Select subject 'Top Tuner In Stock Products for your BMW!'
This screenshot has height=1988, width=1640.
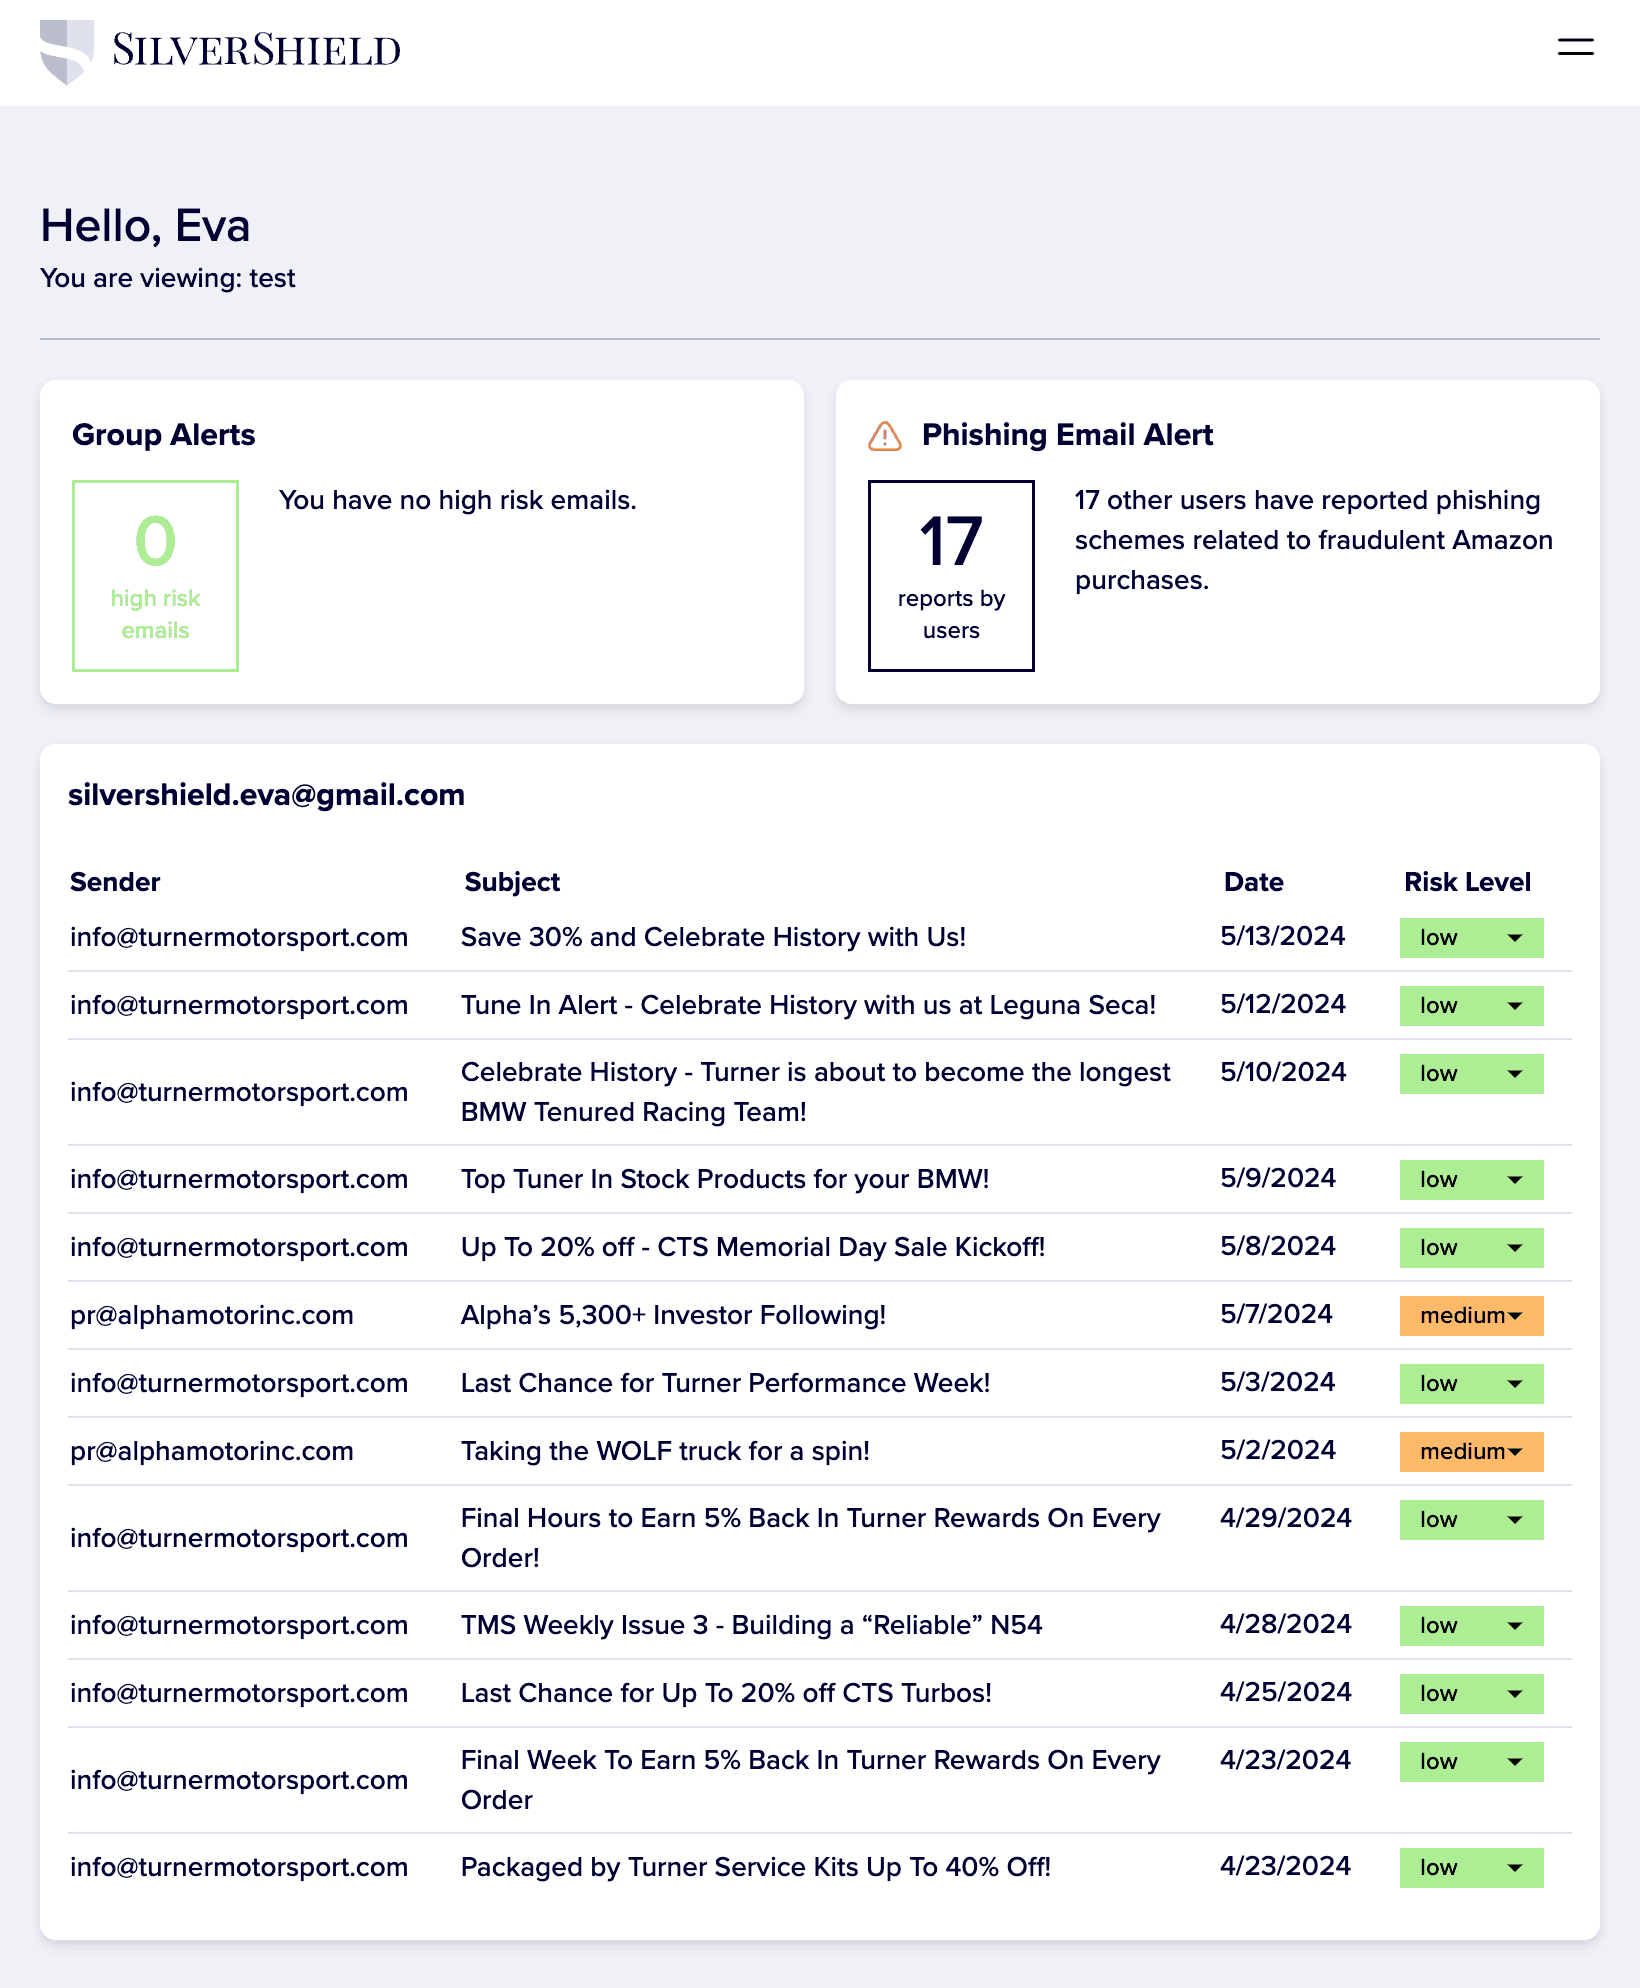pyautogui.click(x=725, y=1179)
